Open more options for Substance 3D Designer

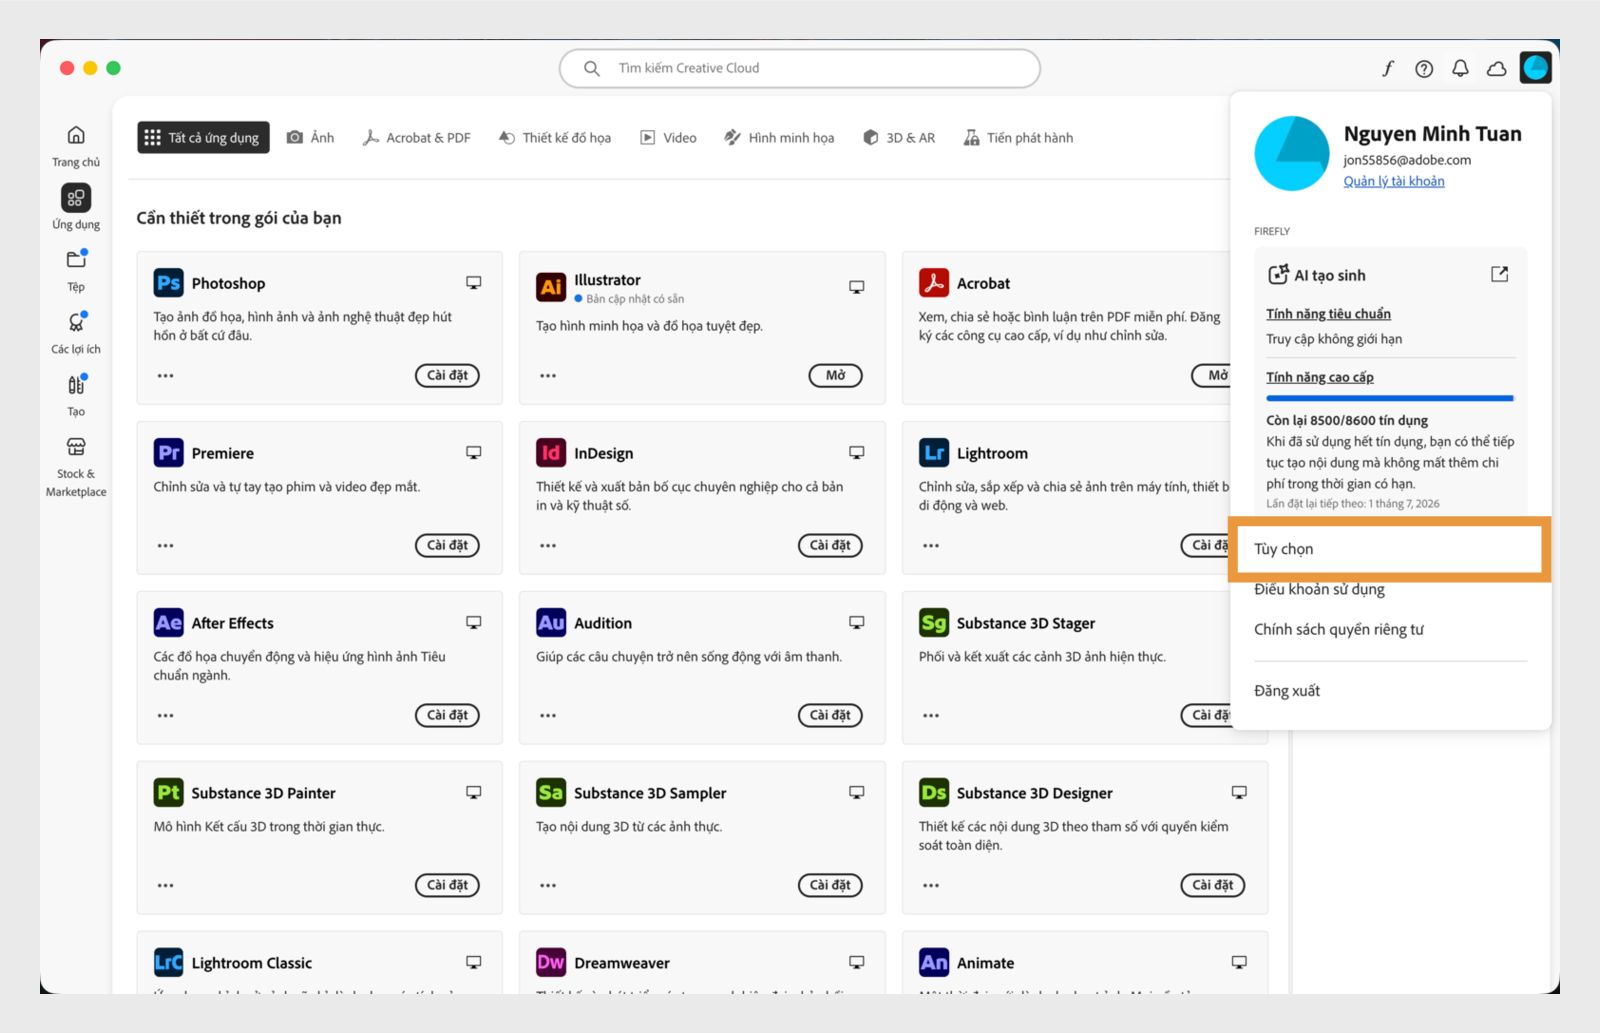931,886
